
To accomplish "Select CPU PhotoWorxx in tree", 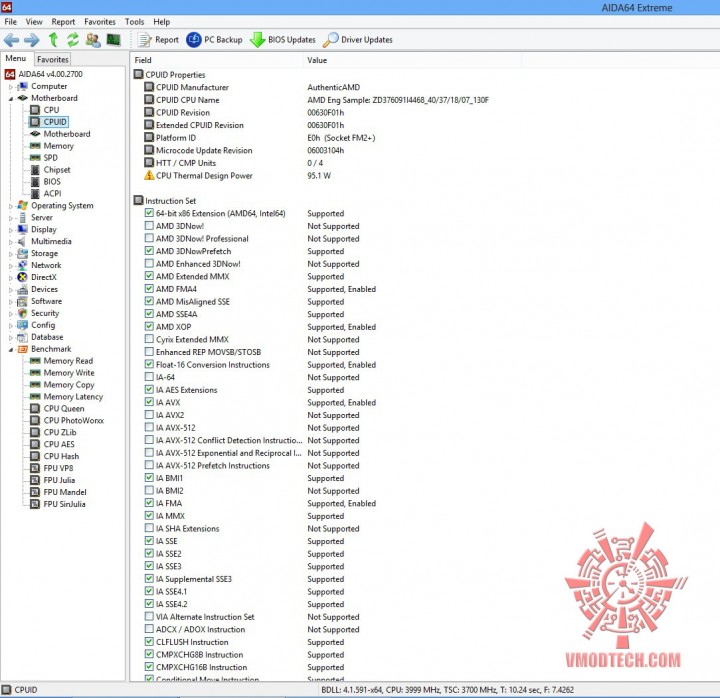I will click(73, 420).
